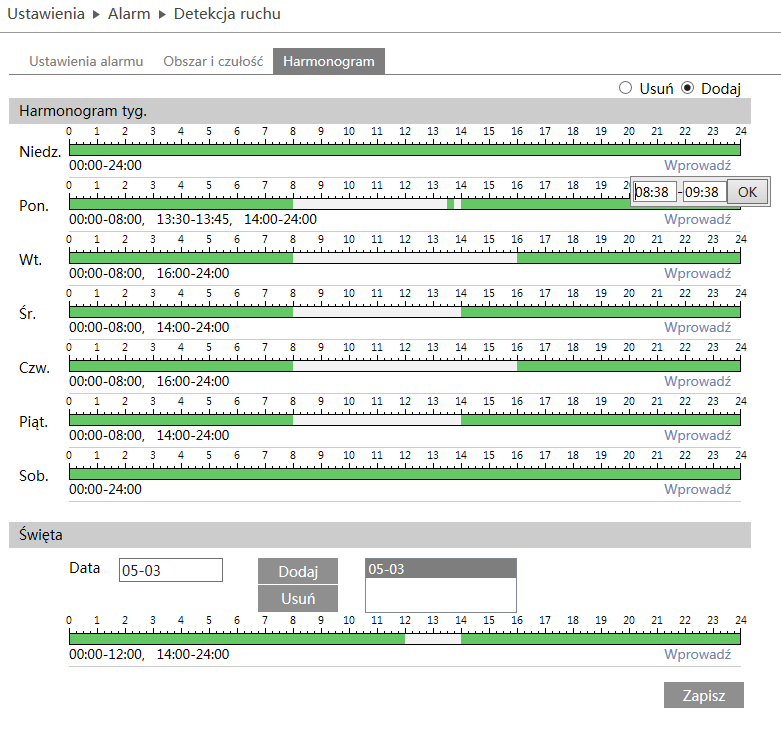Click Śr. timeline gap at hour 11
Viewport: 781px width, 733px height.
tap(377, 312)
